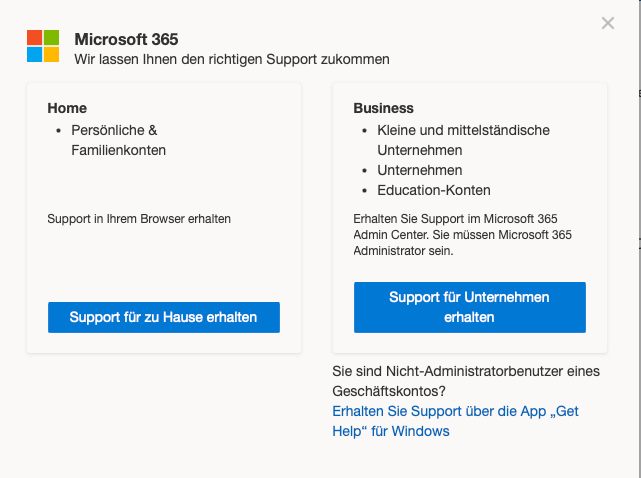Click 'Support für Unternehmen erhalten' button
641x478 pixels.
470,307
